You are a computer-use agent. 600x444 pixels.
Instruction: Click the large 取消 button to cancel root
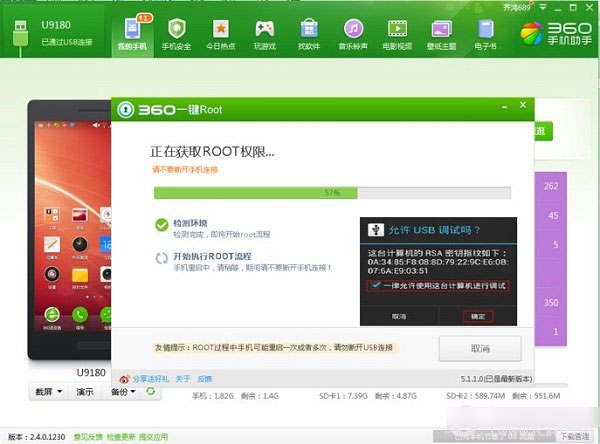coord(480,349)
